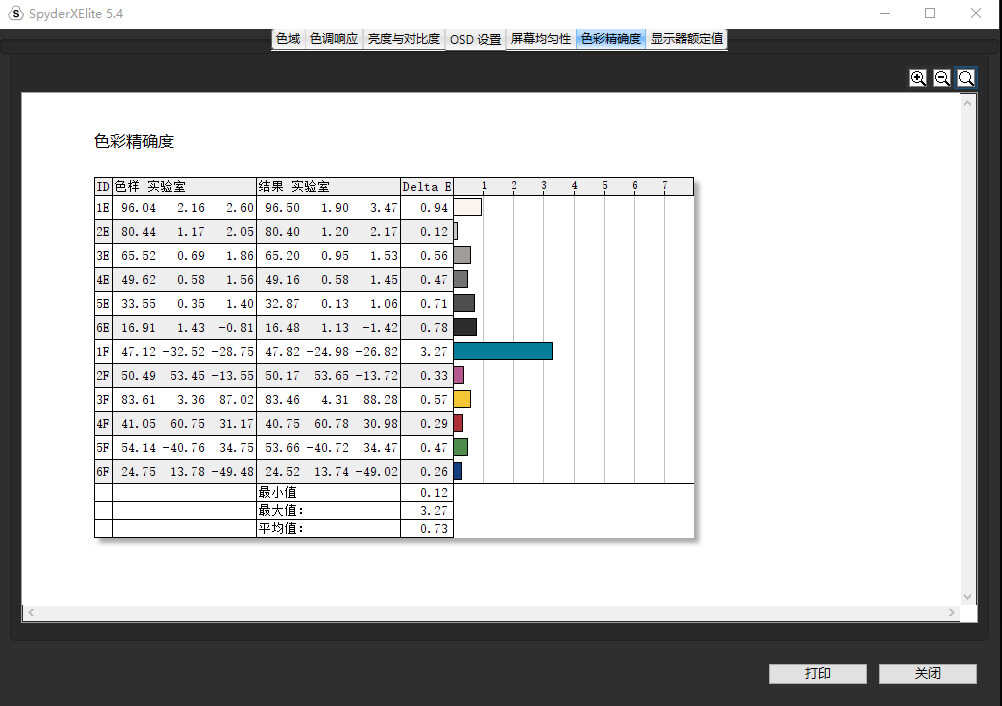Viewport: 1002px width, 706px height.
Task: Click the 最大值 label
Action: click(x=281, y=510)
